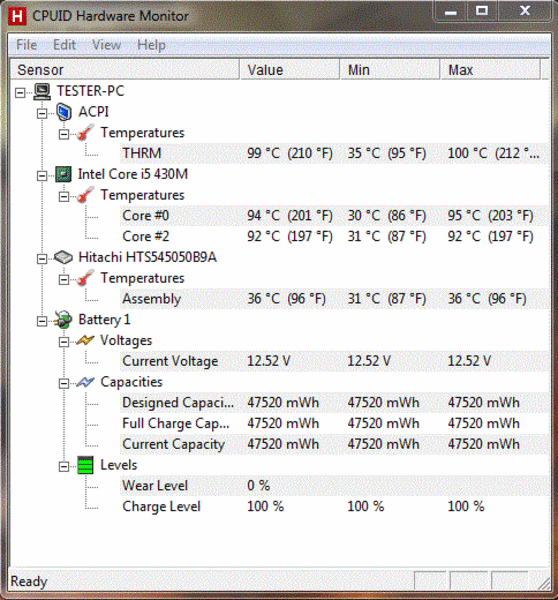Collapse the Levels group
558x600 pixels.
click(x=64, y=466)
